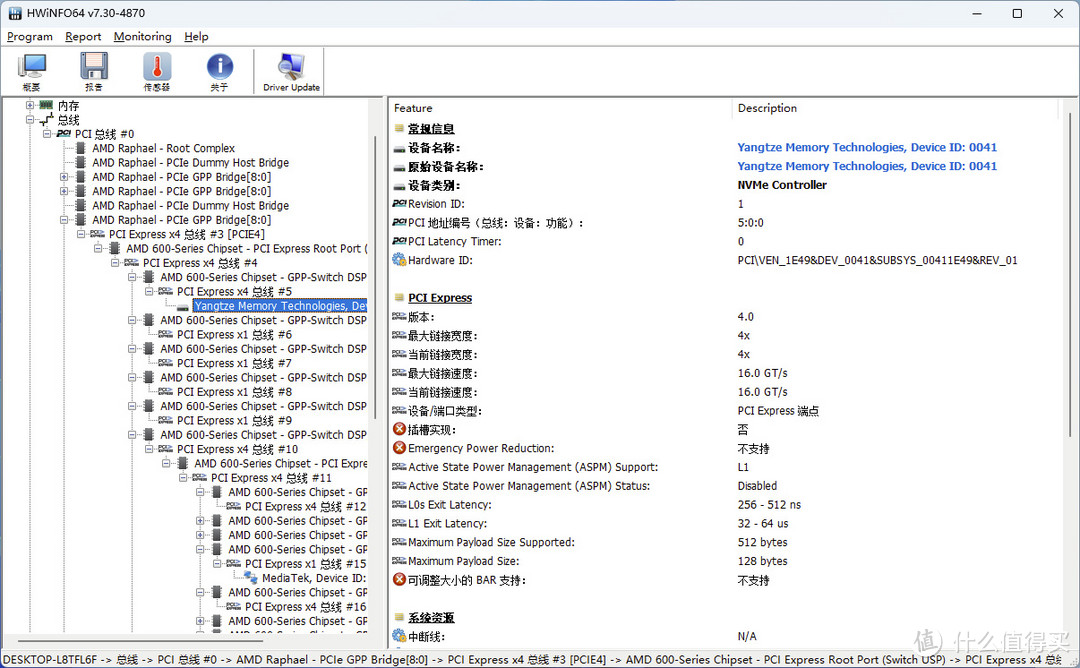Screen dimensions: 1080x668
Task: Collapse the 总线 tree node
Action: pyautogui.click(x=30, y=120)
